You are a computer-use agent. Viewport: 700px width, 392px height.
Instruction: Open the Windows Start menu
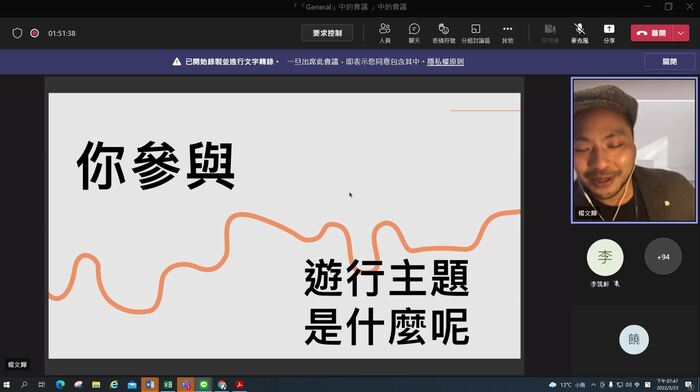[x=6, y=384]
